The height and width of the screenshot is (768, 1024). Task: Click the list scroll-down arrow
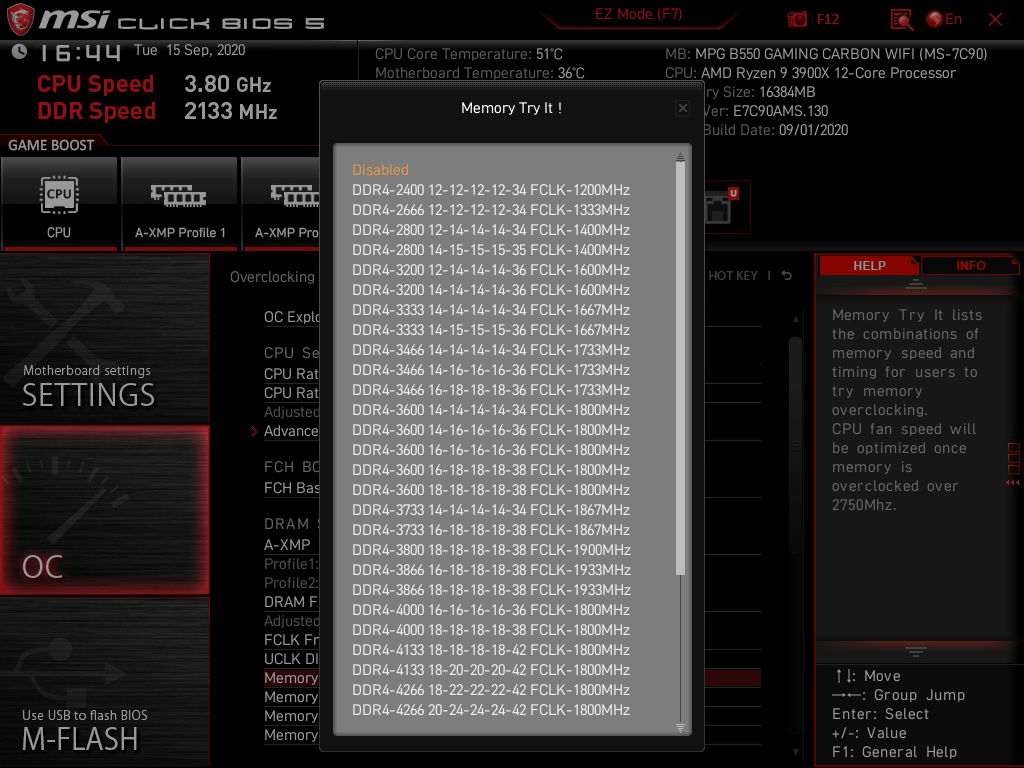point(680,728)
